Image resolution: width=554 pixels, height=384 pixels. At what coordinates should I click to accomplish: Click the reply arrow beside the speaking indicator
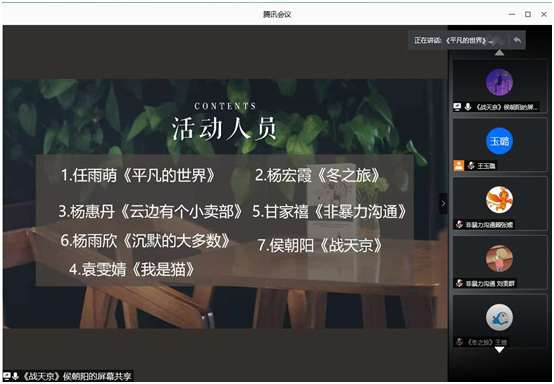517,40
